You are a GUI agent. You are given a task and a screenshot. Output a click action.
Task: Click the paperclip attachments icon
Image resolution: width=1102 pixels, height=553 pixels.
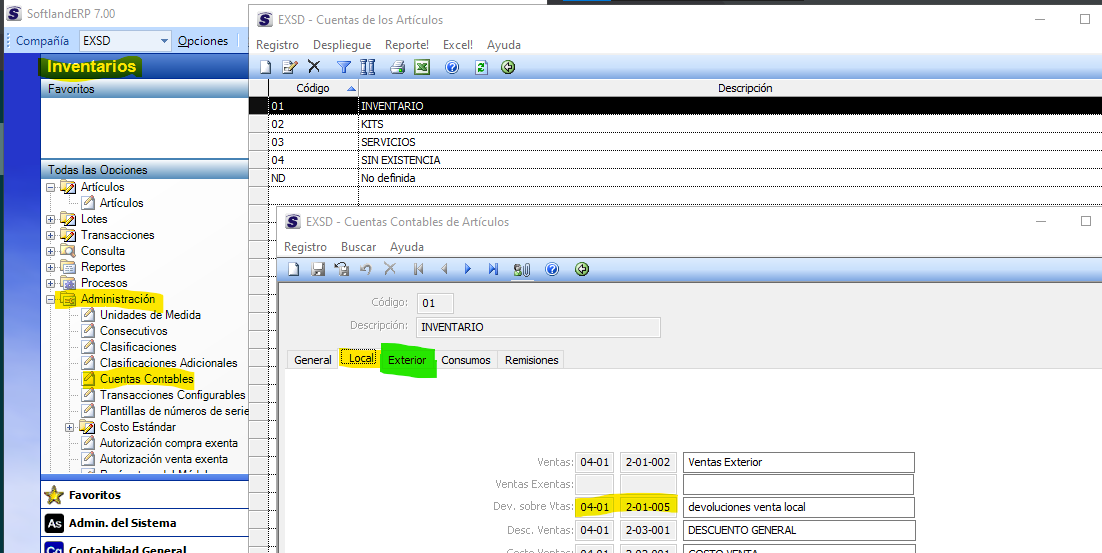(x=521, y=269)
